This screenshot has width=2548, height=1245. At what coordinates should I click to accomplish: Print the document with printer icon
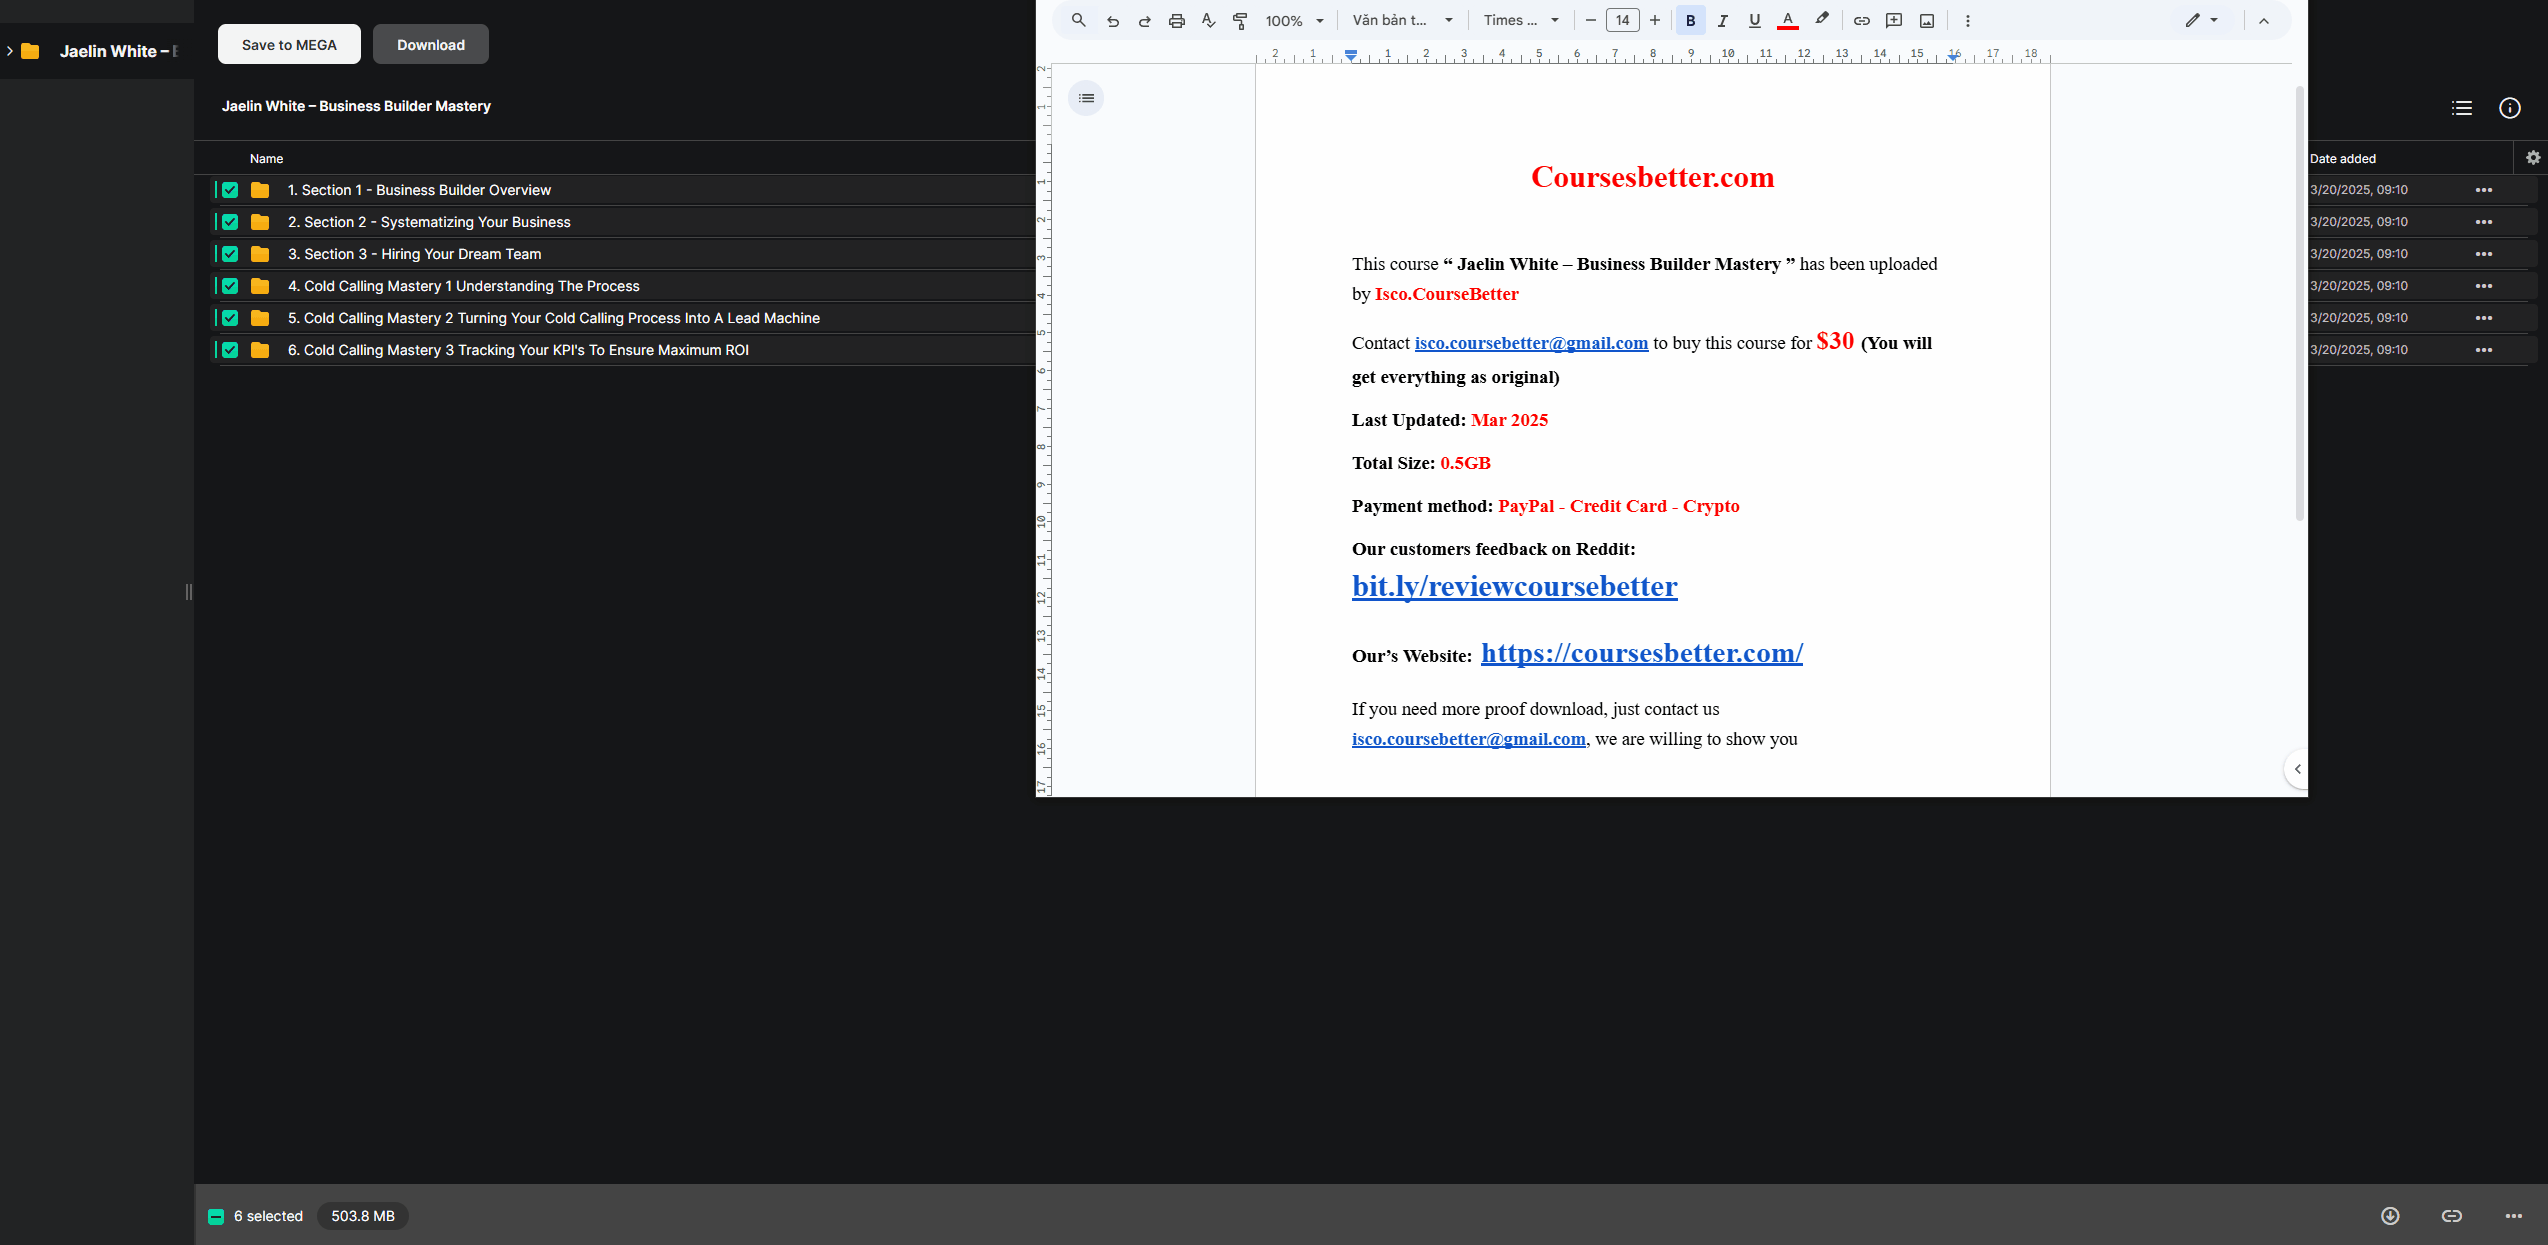(x=1176, y=20)
